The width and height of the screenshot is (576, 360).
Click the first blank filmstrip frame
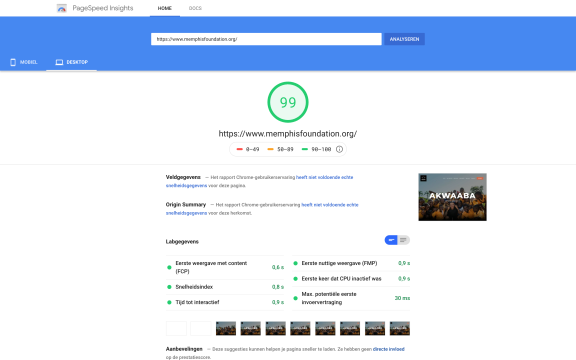pyautogui.click(x=176, y=328)
